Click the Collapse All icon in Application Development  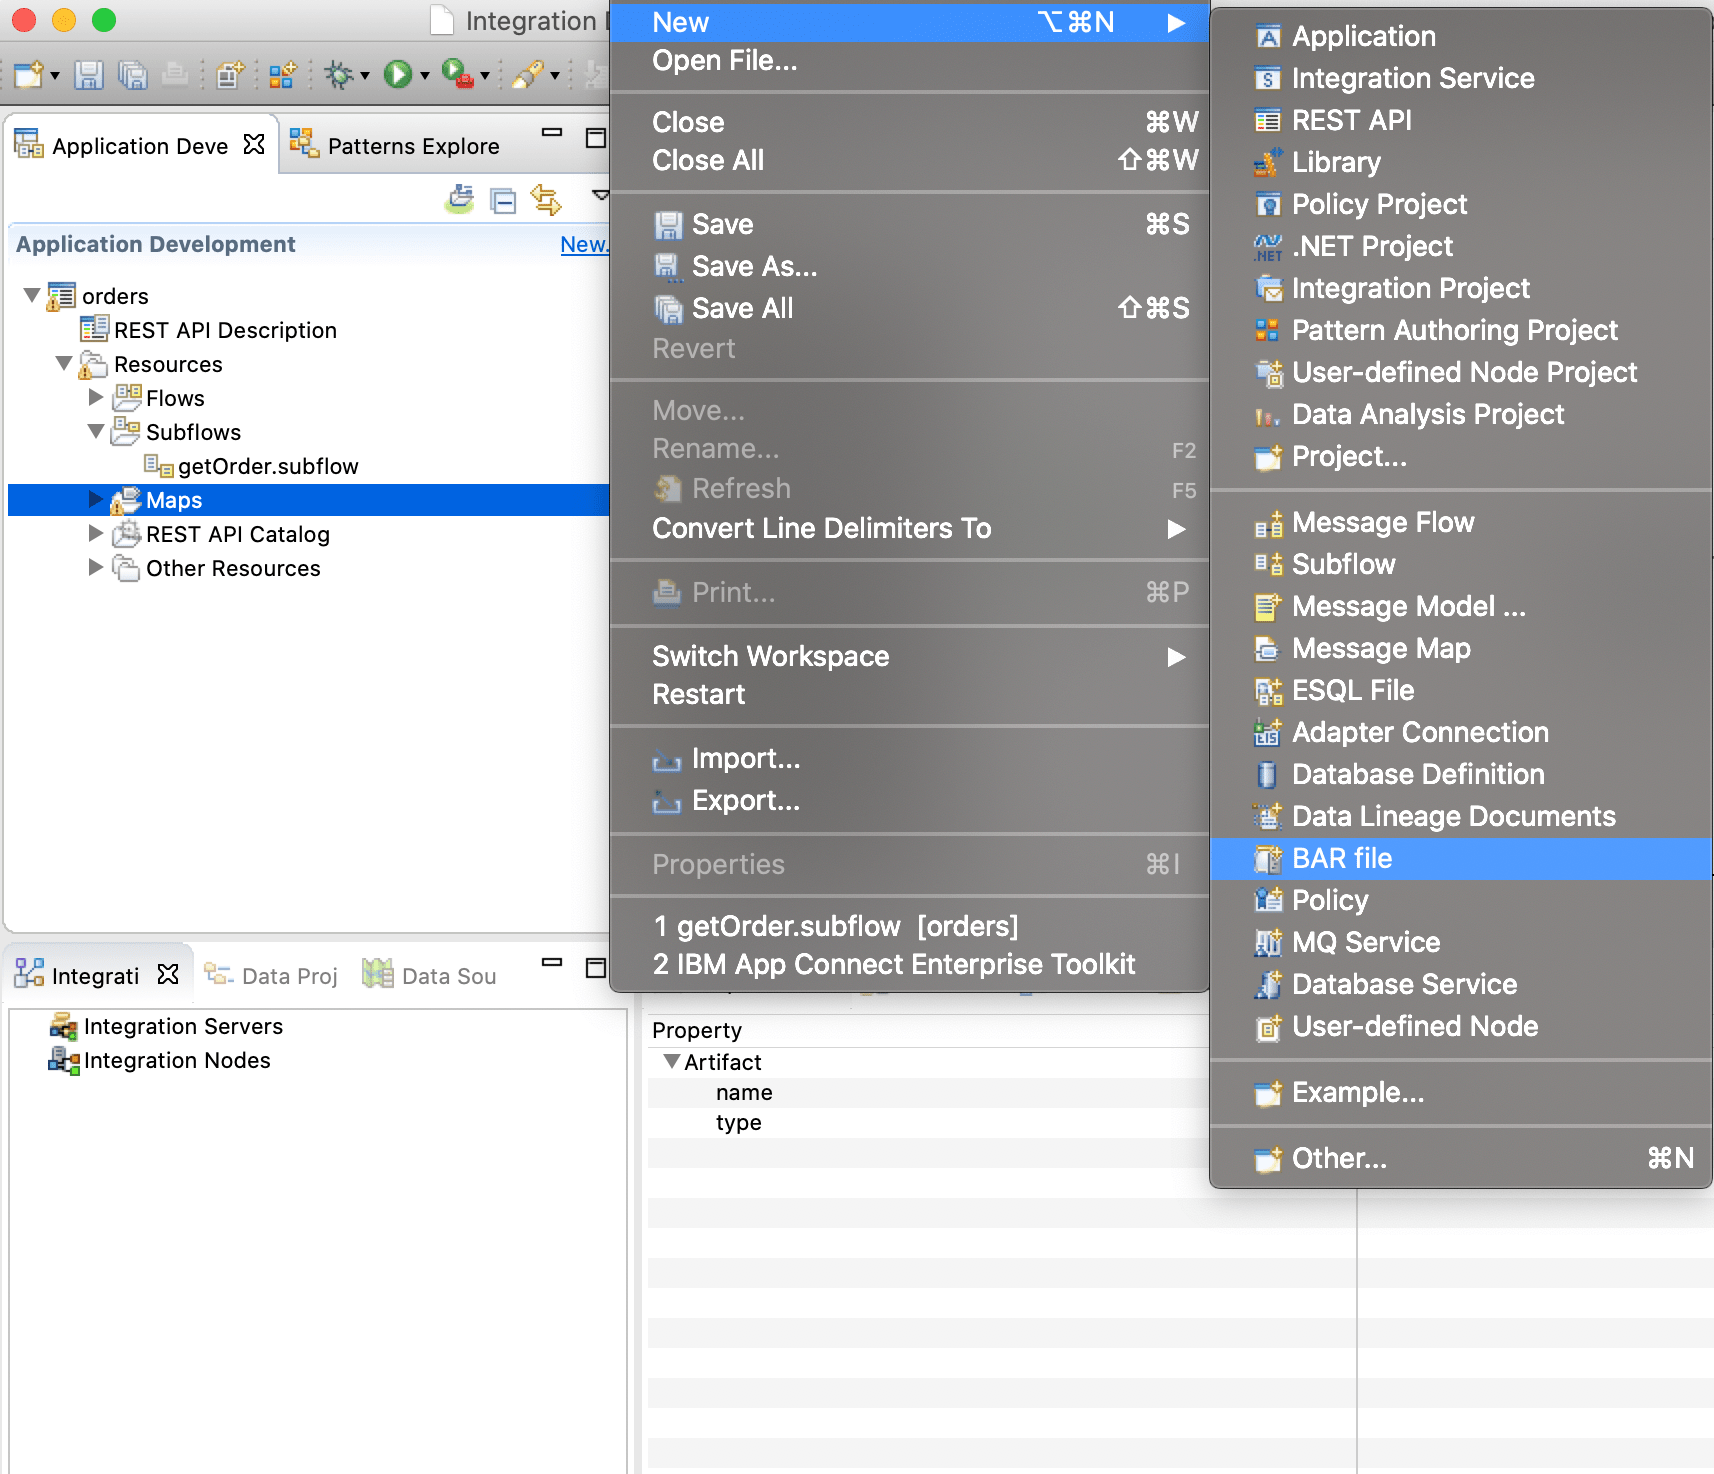coord(503,200)
